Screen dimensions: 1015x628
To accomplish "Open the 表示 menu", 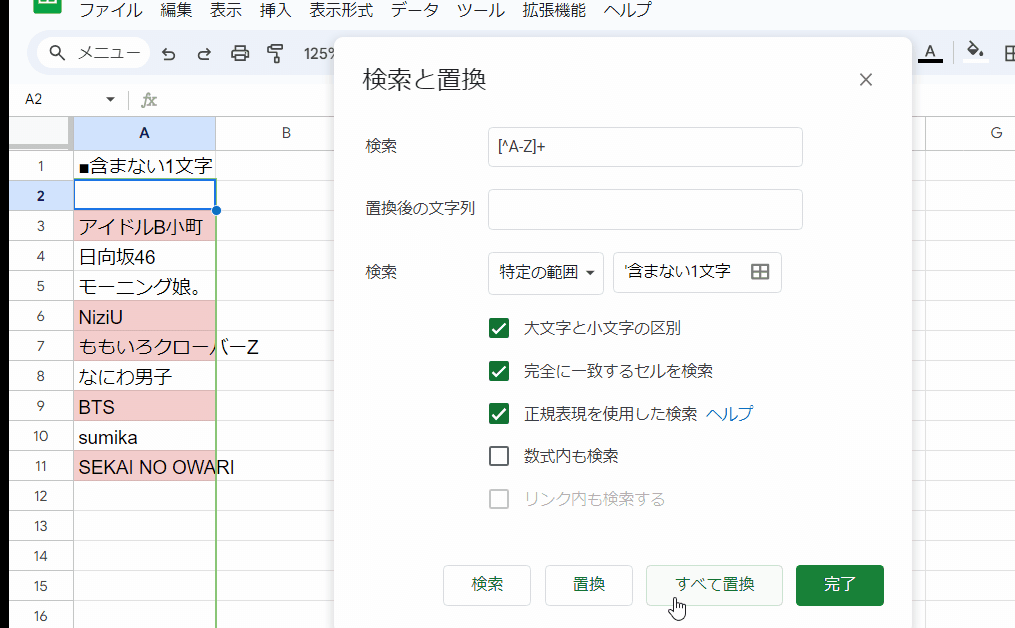I will tap(226, 10).
